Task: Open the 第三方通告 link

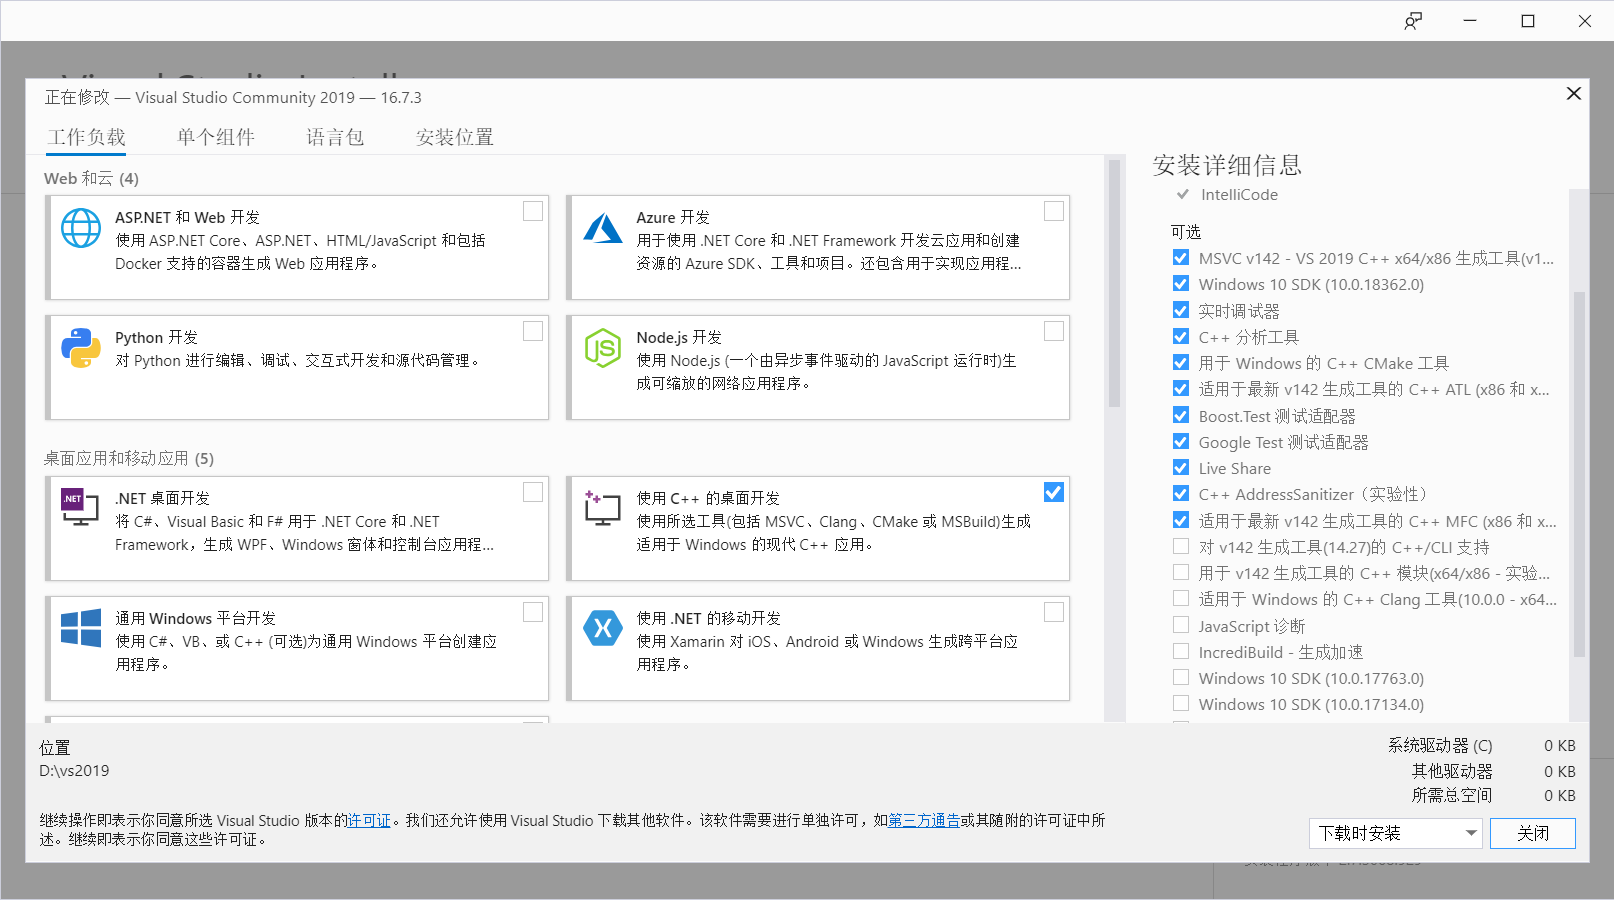Action: (x=924, y=820)
